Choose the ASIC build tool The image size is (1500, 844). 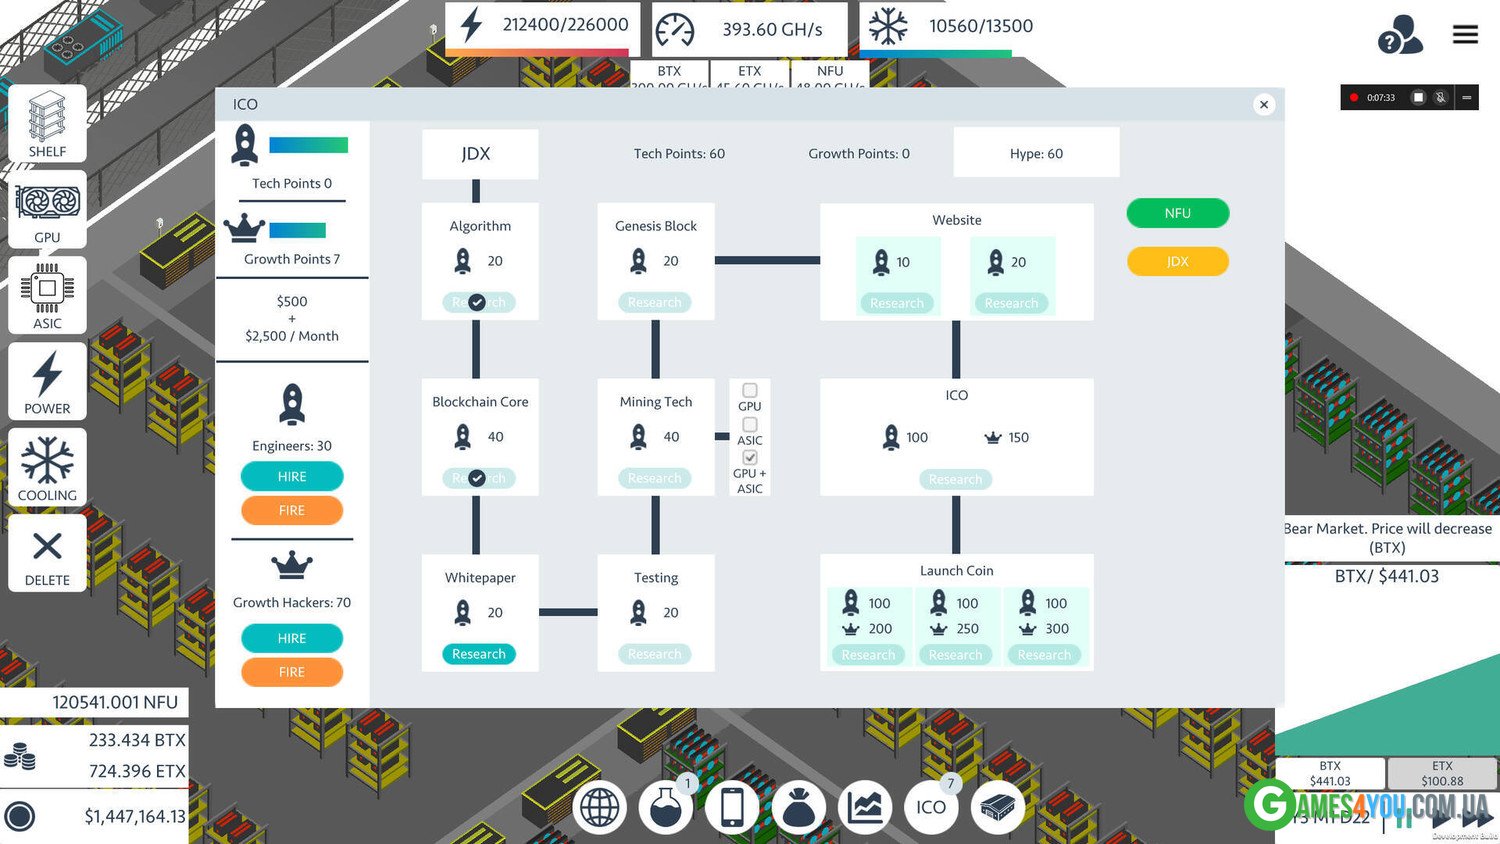[x=47, y=296]
